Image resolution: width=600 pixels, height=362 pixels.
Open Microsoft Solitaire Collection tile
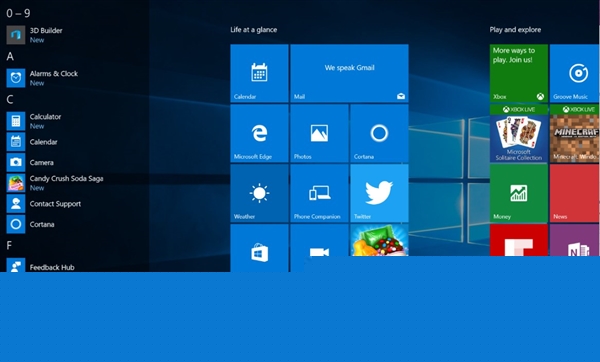coord(519,133)
